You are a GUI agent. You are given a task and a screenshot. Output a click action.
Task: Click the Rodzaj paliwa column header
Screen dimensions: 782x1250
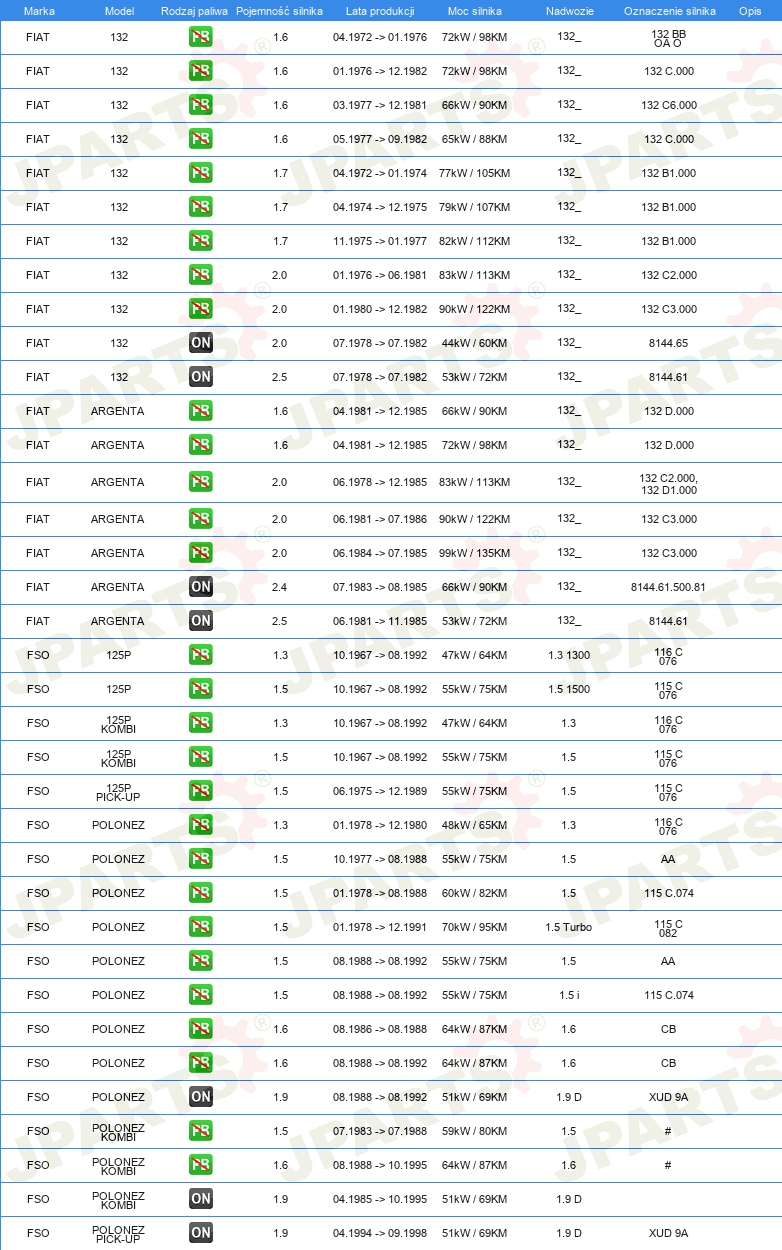194,11
